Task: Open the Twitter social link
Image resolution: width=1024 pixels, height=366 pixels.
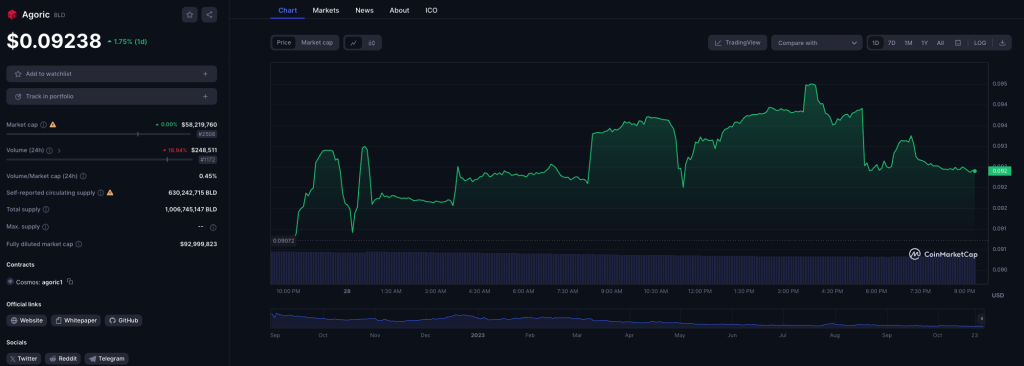Action: click(24, 359)
